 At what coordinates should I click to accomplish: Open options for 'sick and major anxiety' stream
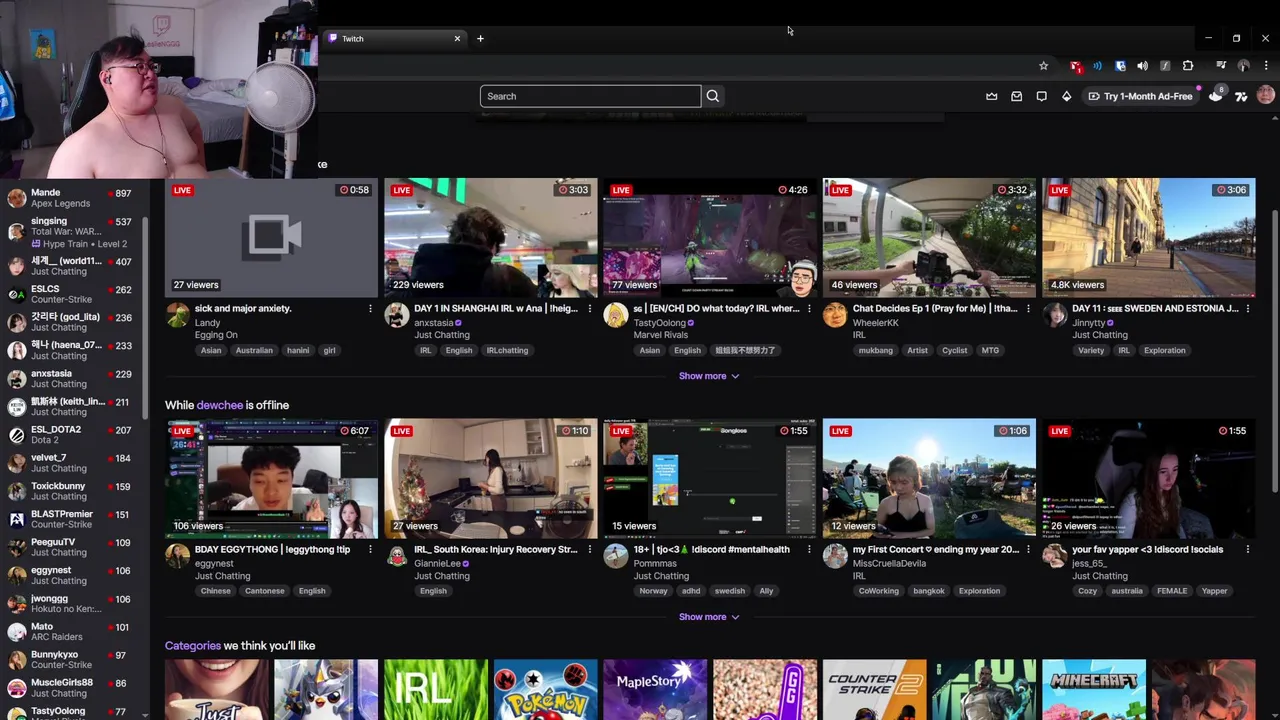(x=370, y=309)
